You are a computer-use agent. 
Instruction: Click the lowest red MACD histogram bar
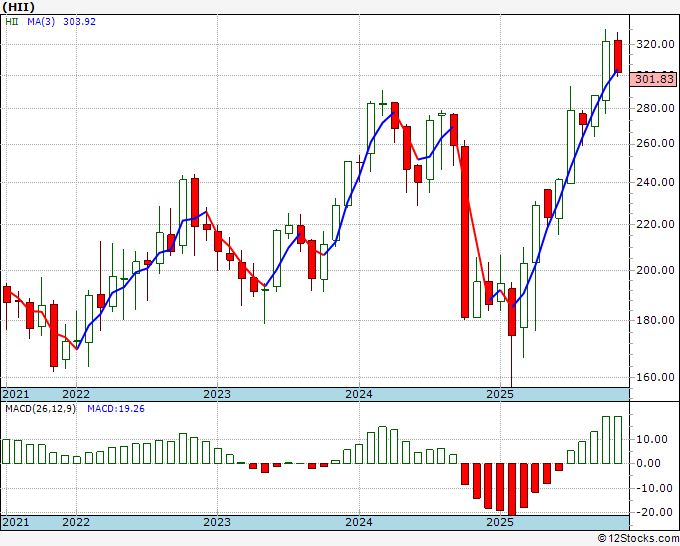pyautogui.click(x=512, y=489)
